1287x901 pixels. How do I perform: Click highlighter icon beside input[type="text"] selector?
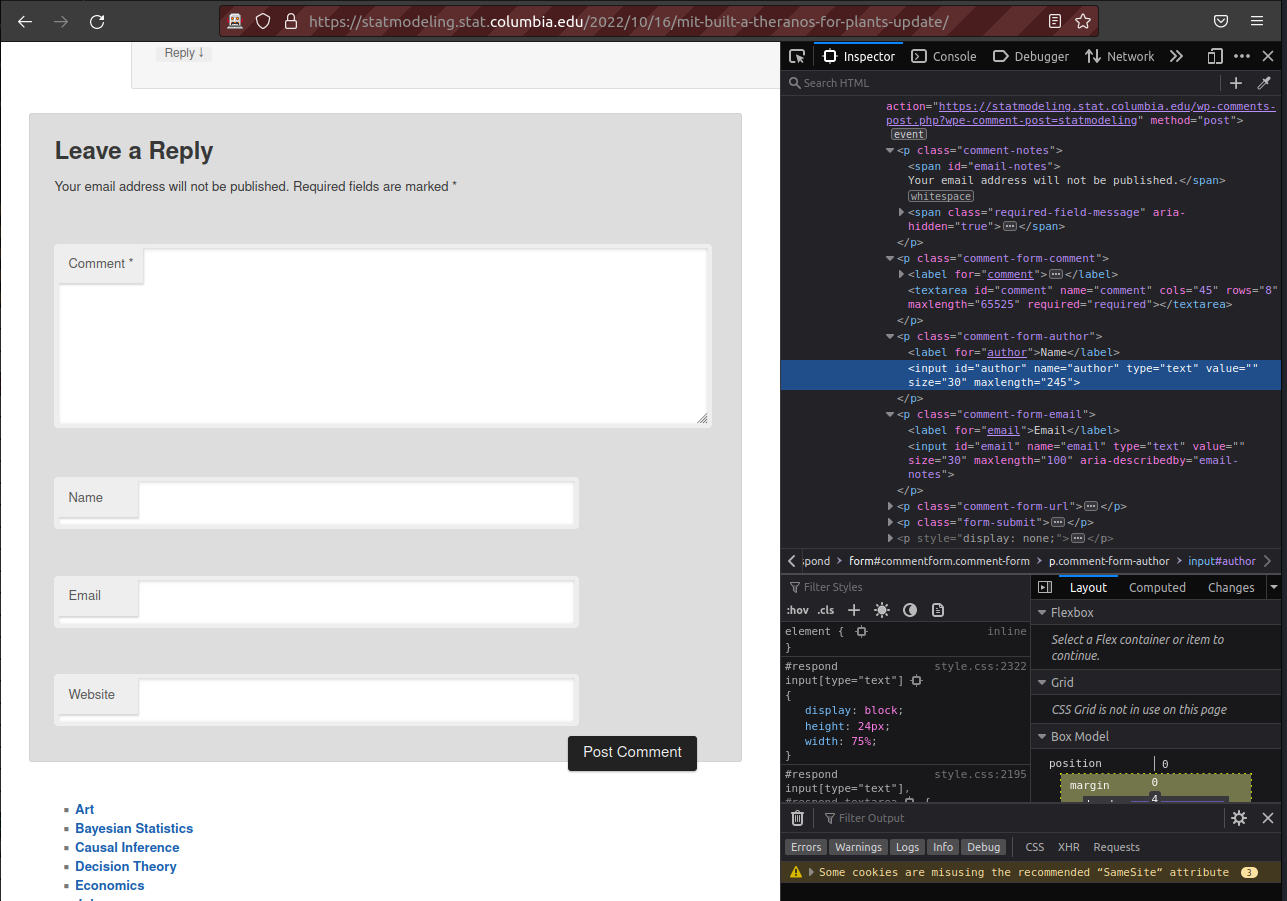tap(916, 680)
